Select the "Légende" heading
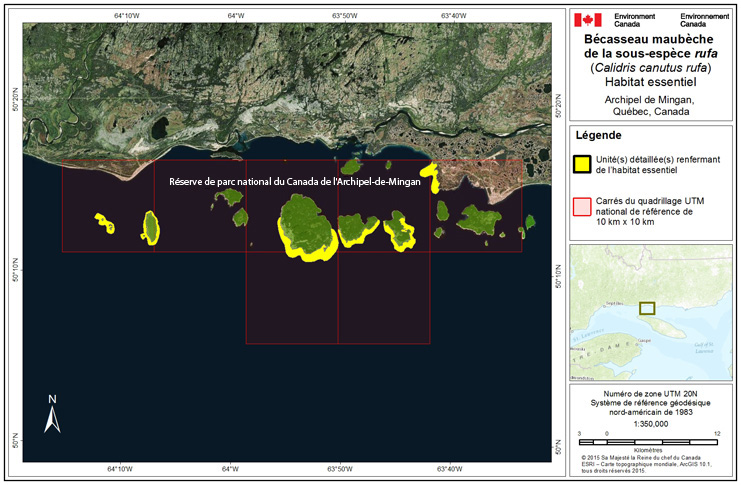The width and height of the screenshot is (741, 485). 599,135
